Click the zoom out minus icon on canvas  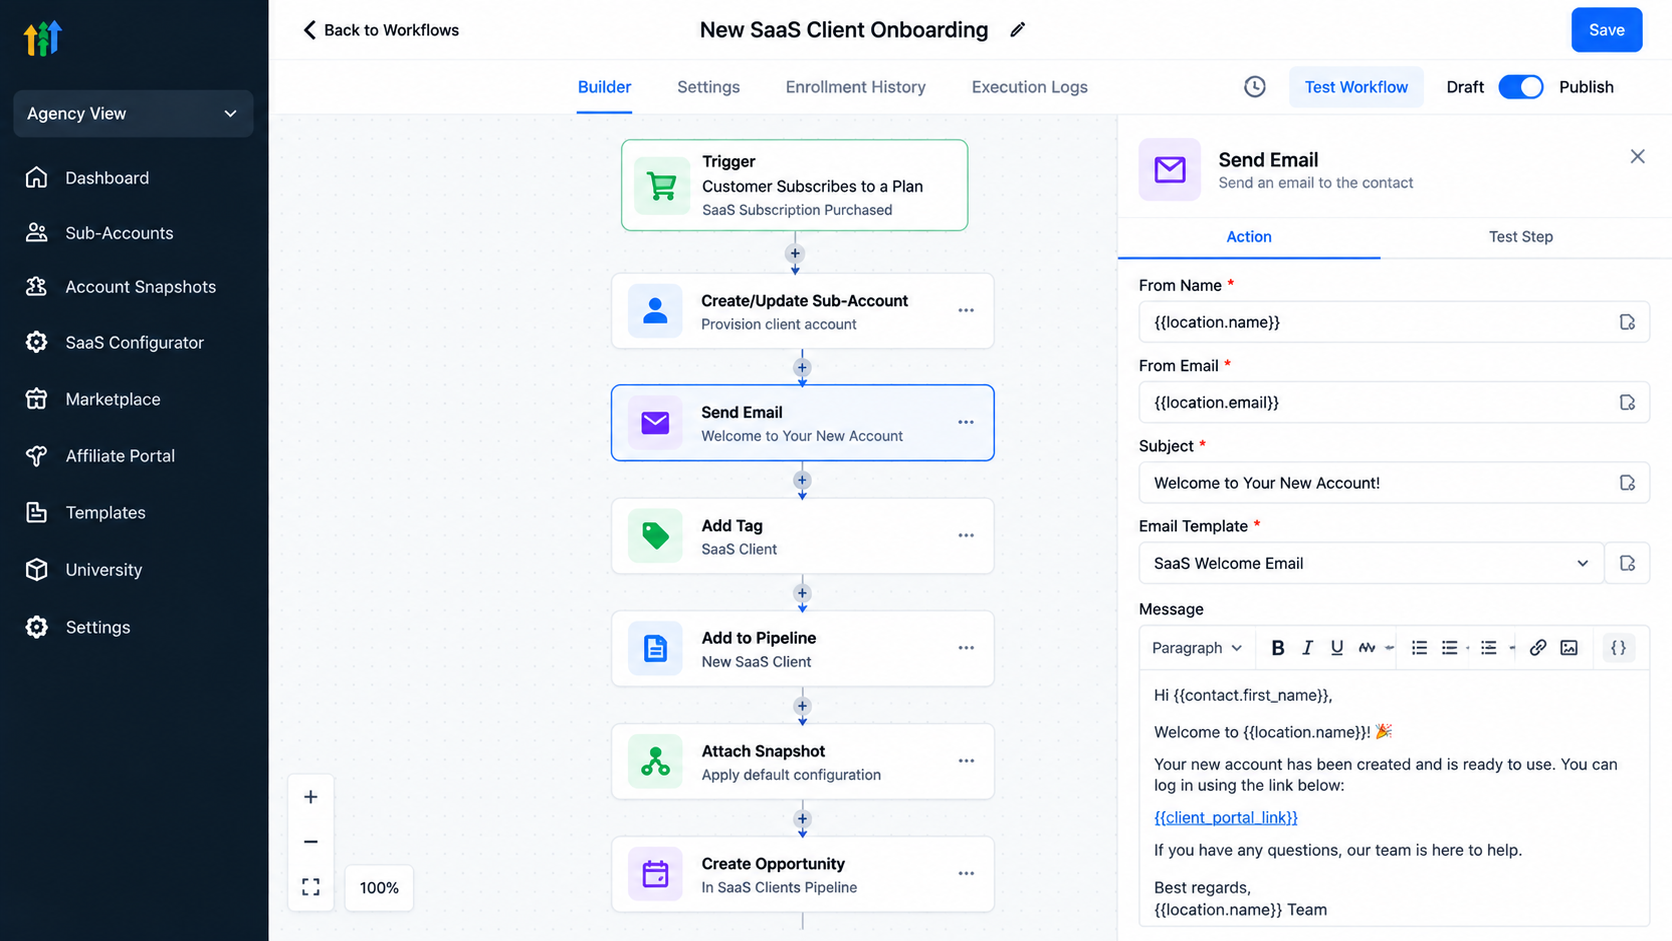tap(311, 842)
